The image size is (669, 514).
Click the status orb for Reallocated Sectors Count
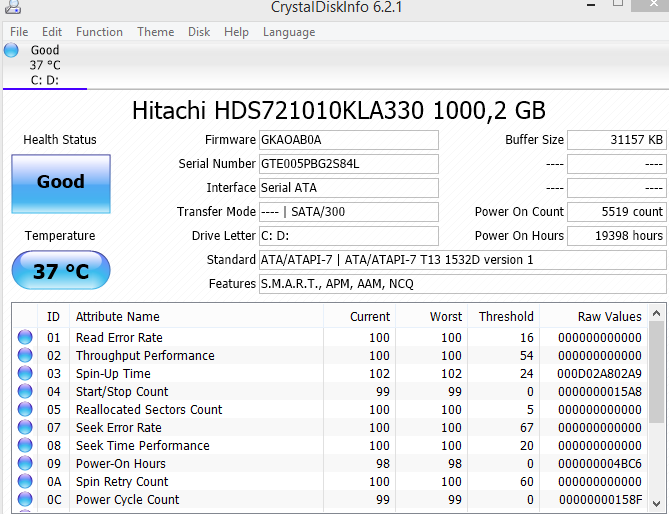(25, 410)
